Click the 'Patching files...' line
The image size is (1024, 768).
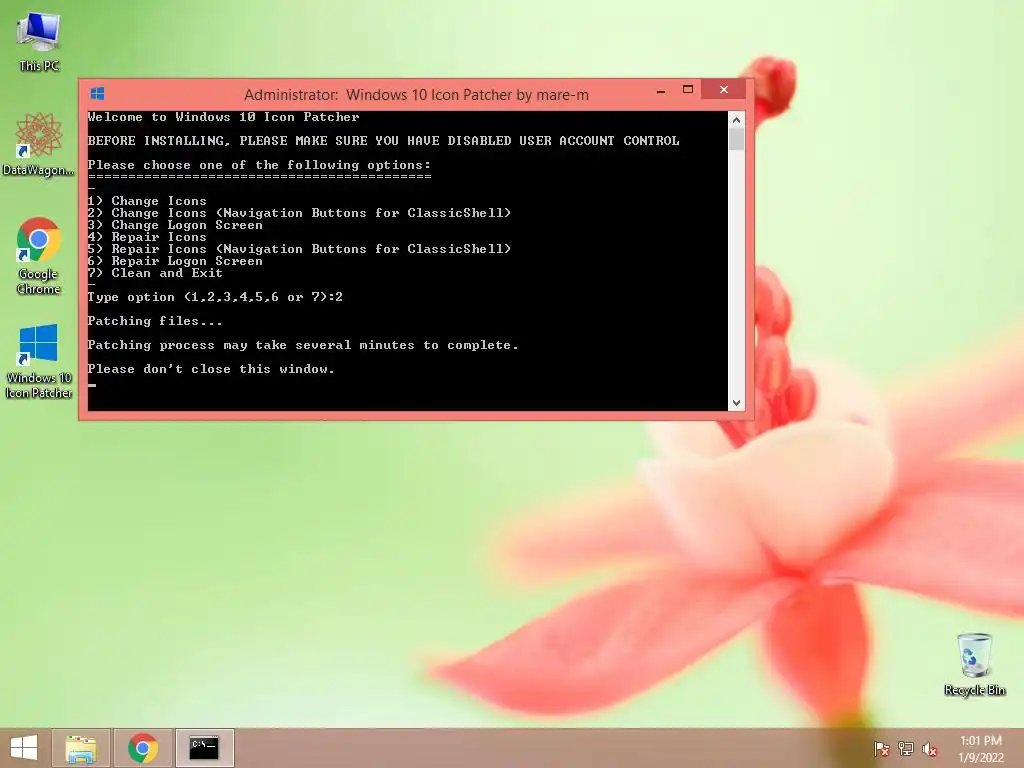pyautogui.click(x=155, y=321)
